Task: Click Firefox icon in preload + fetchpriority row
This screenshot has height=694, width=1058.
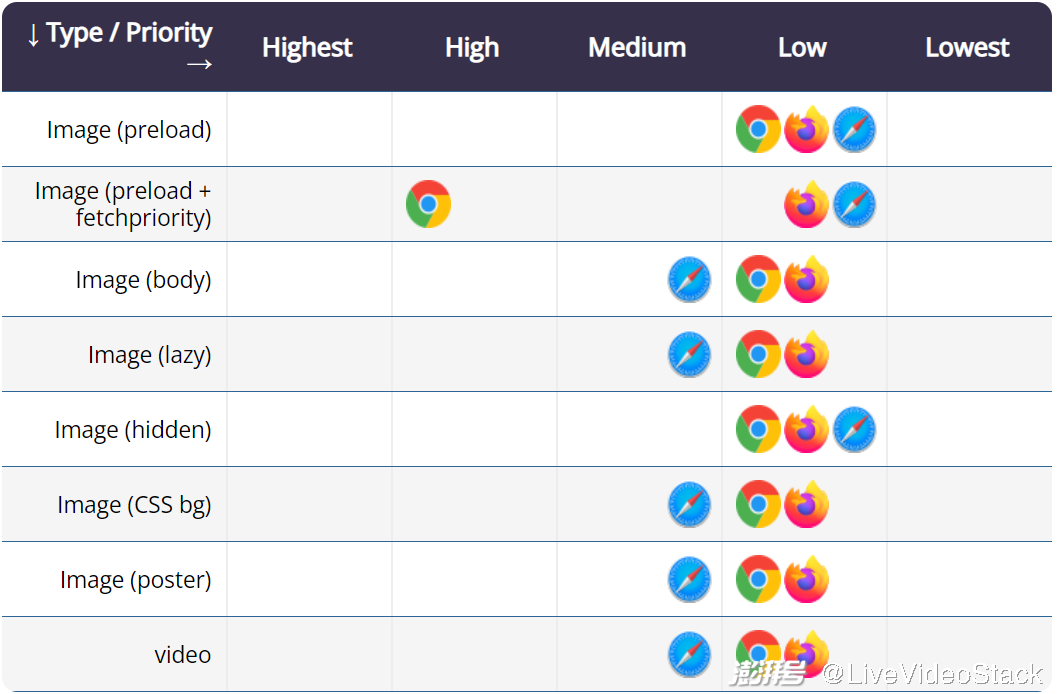Action: (x=806, y=204)
